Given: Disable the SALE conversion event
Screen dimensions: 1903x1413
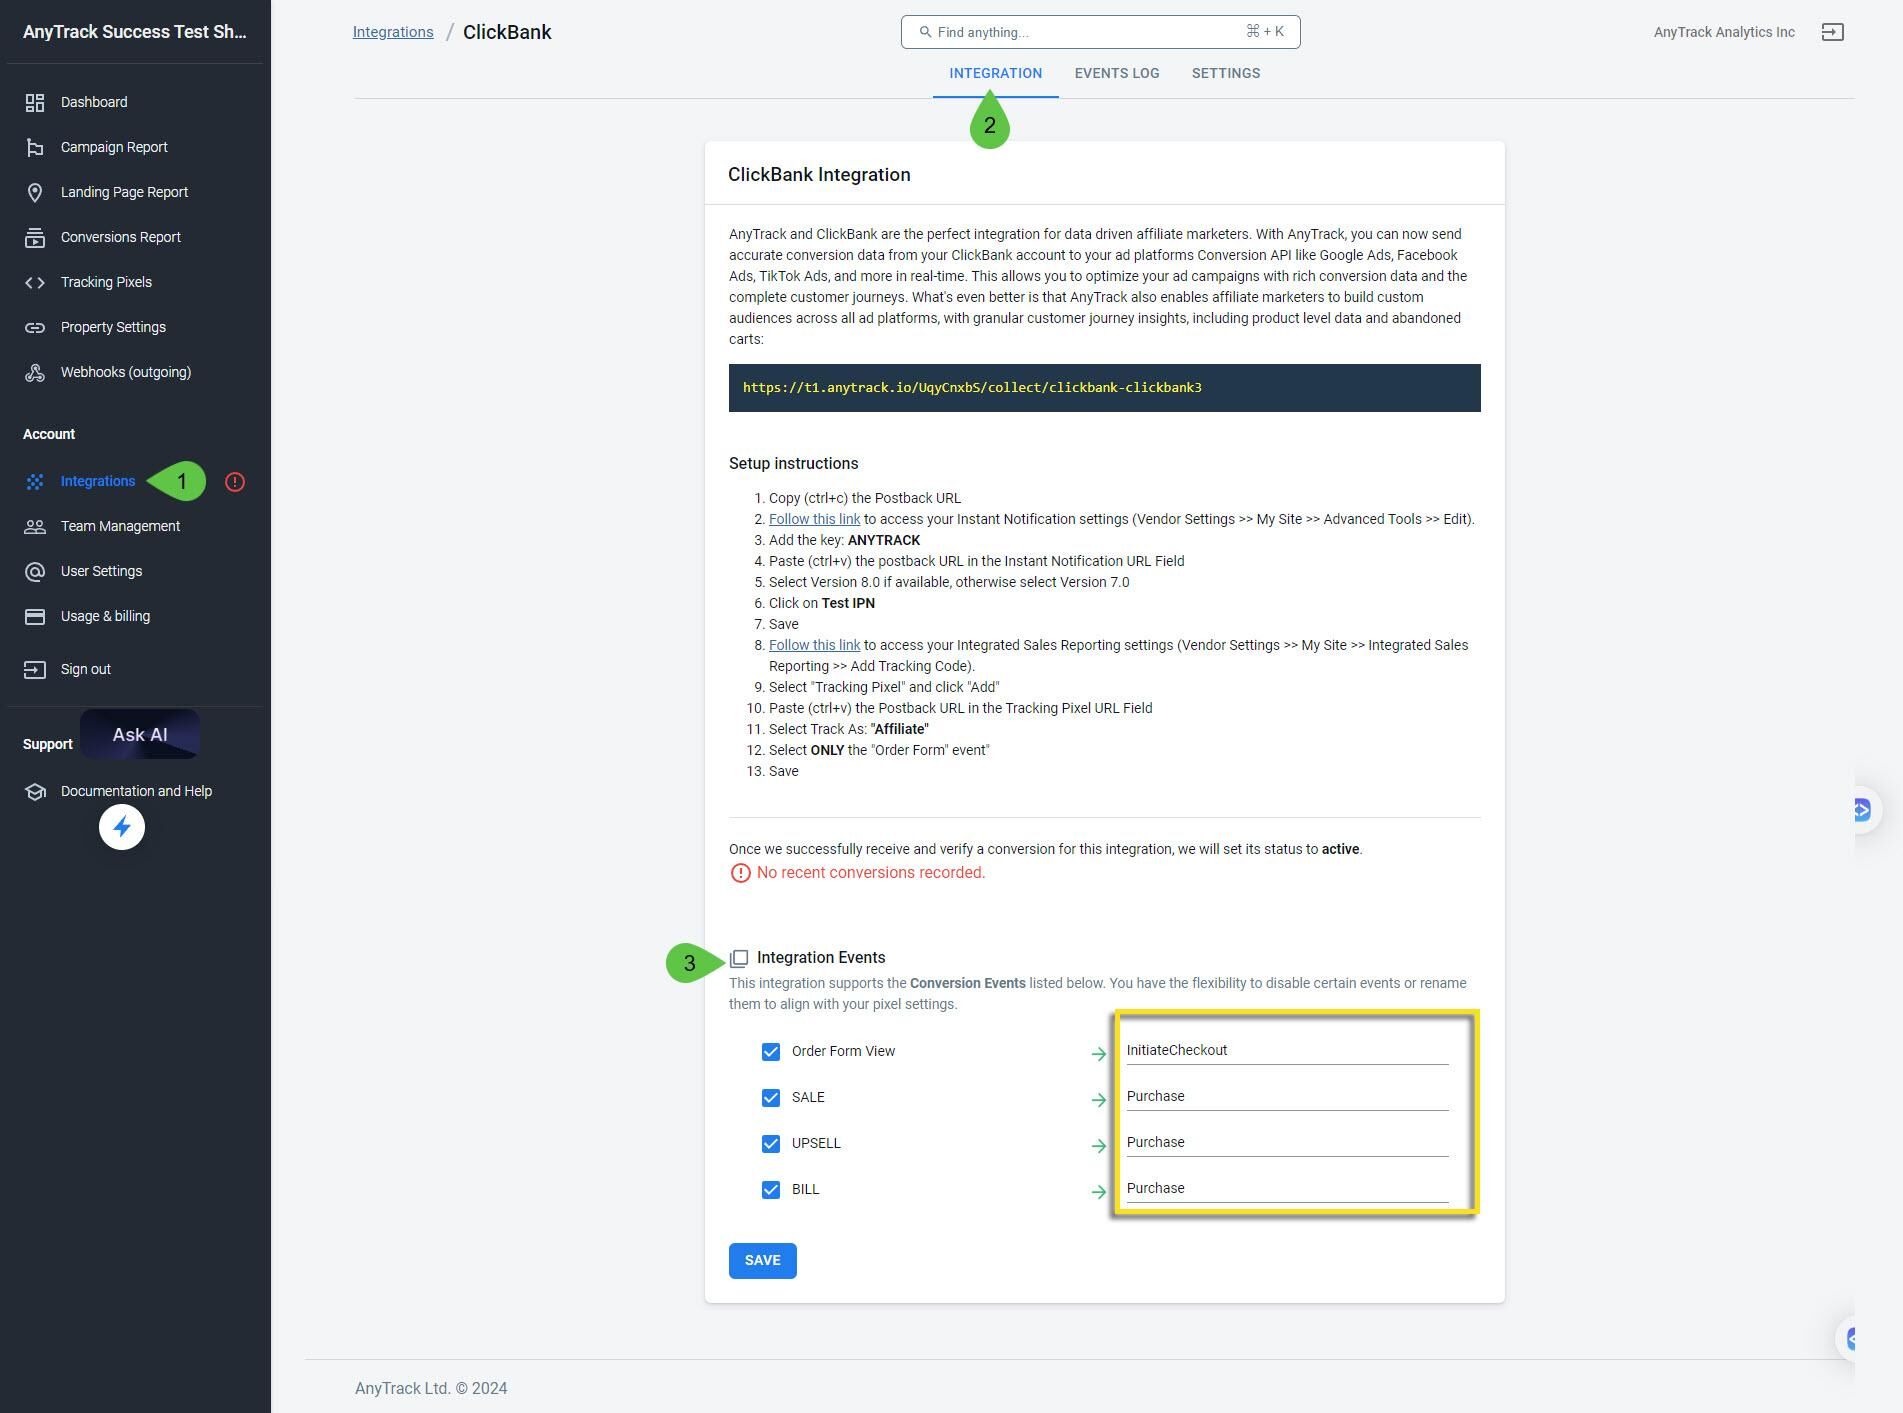Looking at the screenshot, I should (x=770, y=1097).
